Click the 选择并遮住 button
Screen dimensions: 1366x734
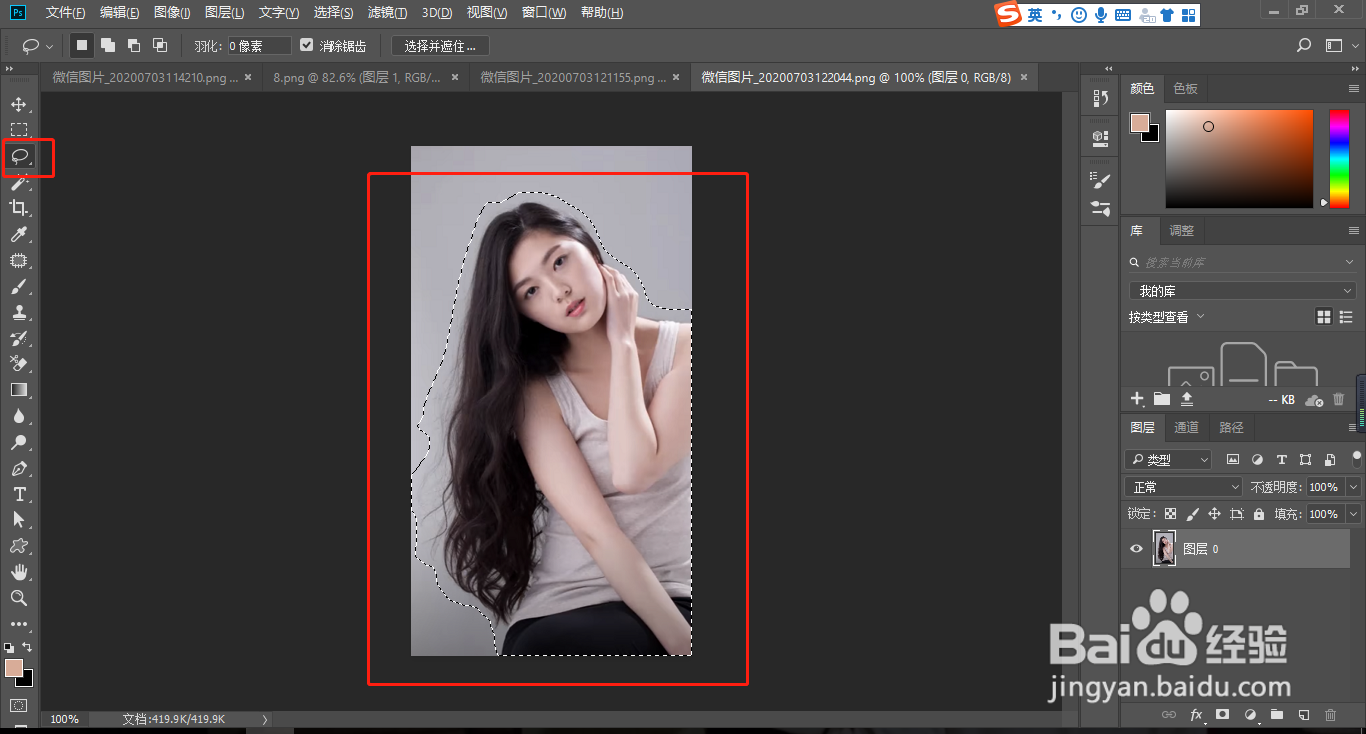pos(441,46)
